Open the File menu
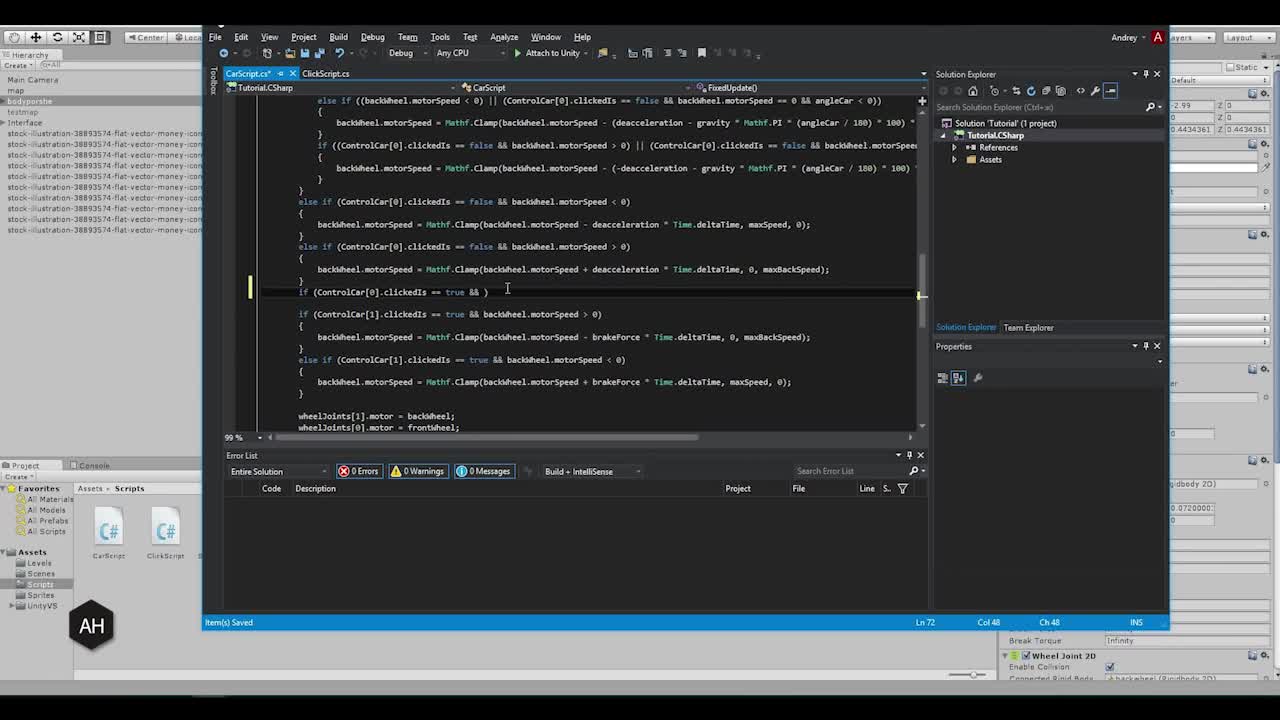Screen dimensions: 1280x720 [x=215, y=37]
